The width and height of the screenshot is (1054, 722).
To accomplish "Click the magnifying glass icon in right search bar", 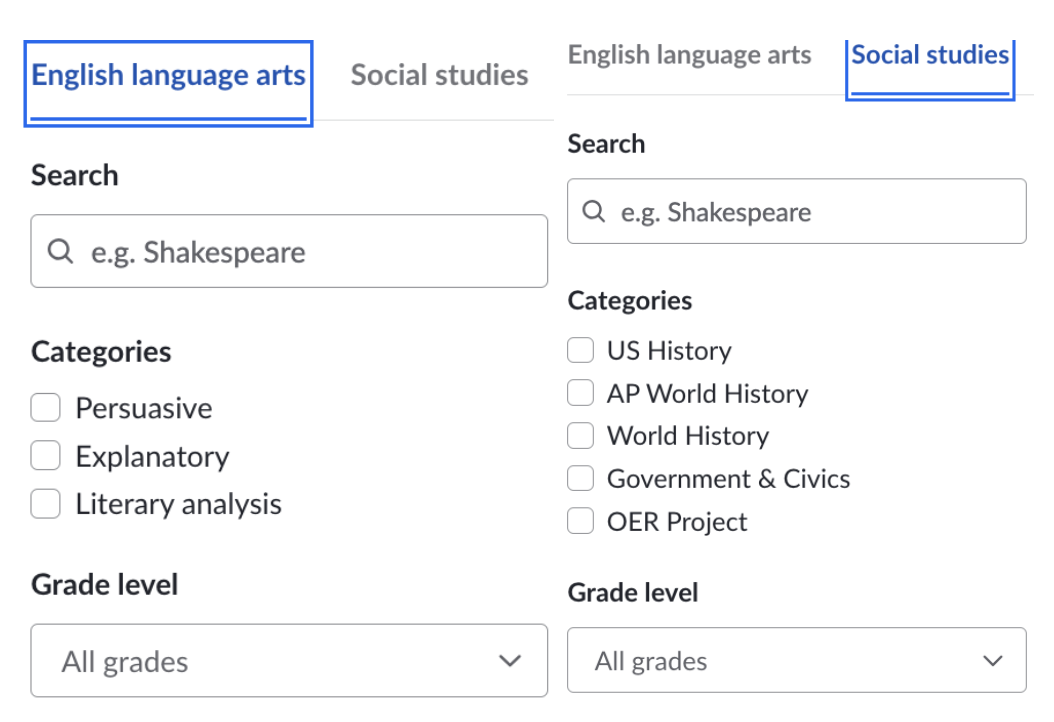I will (596, 211).
